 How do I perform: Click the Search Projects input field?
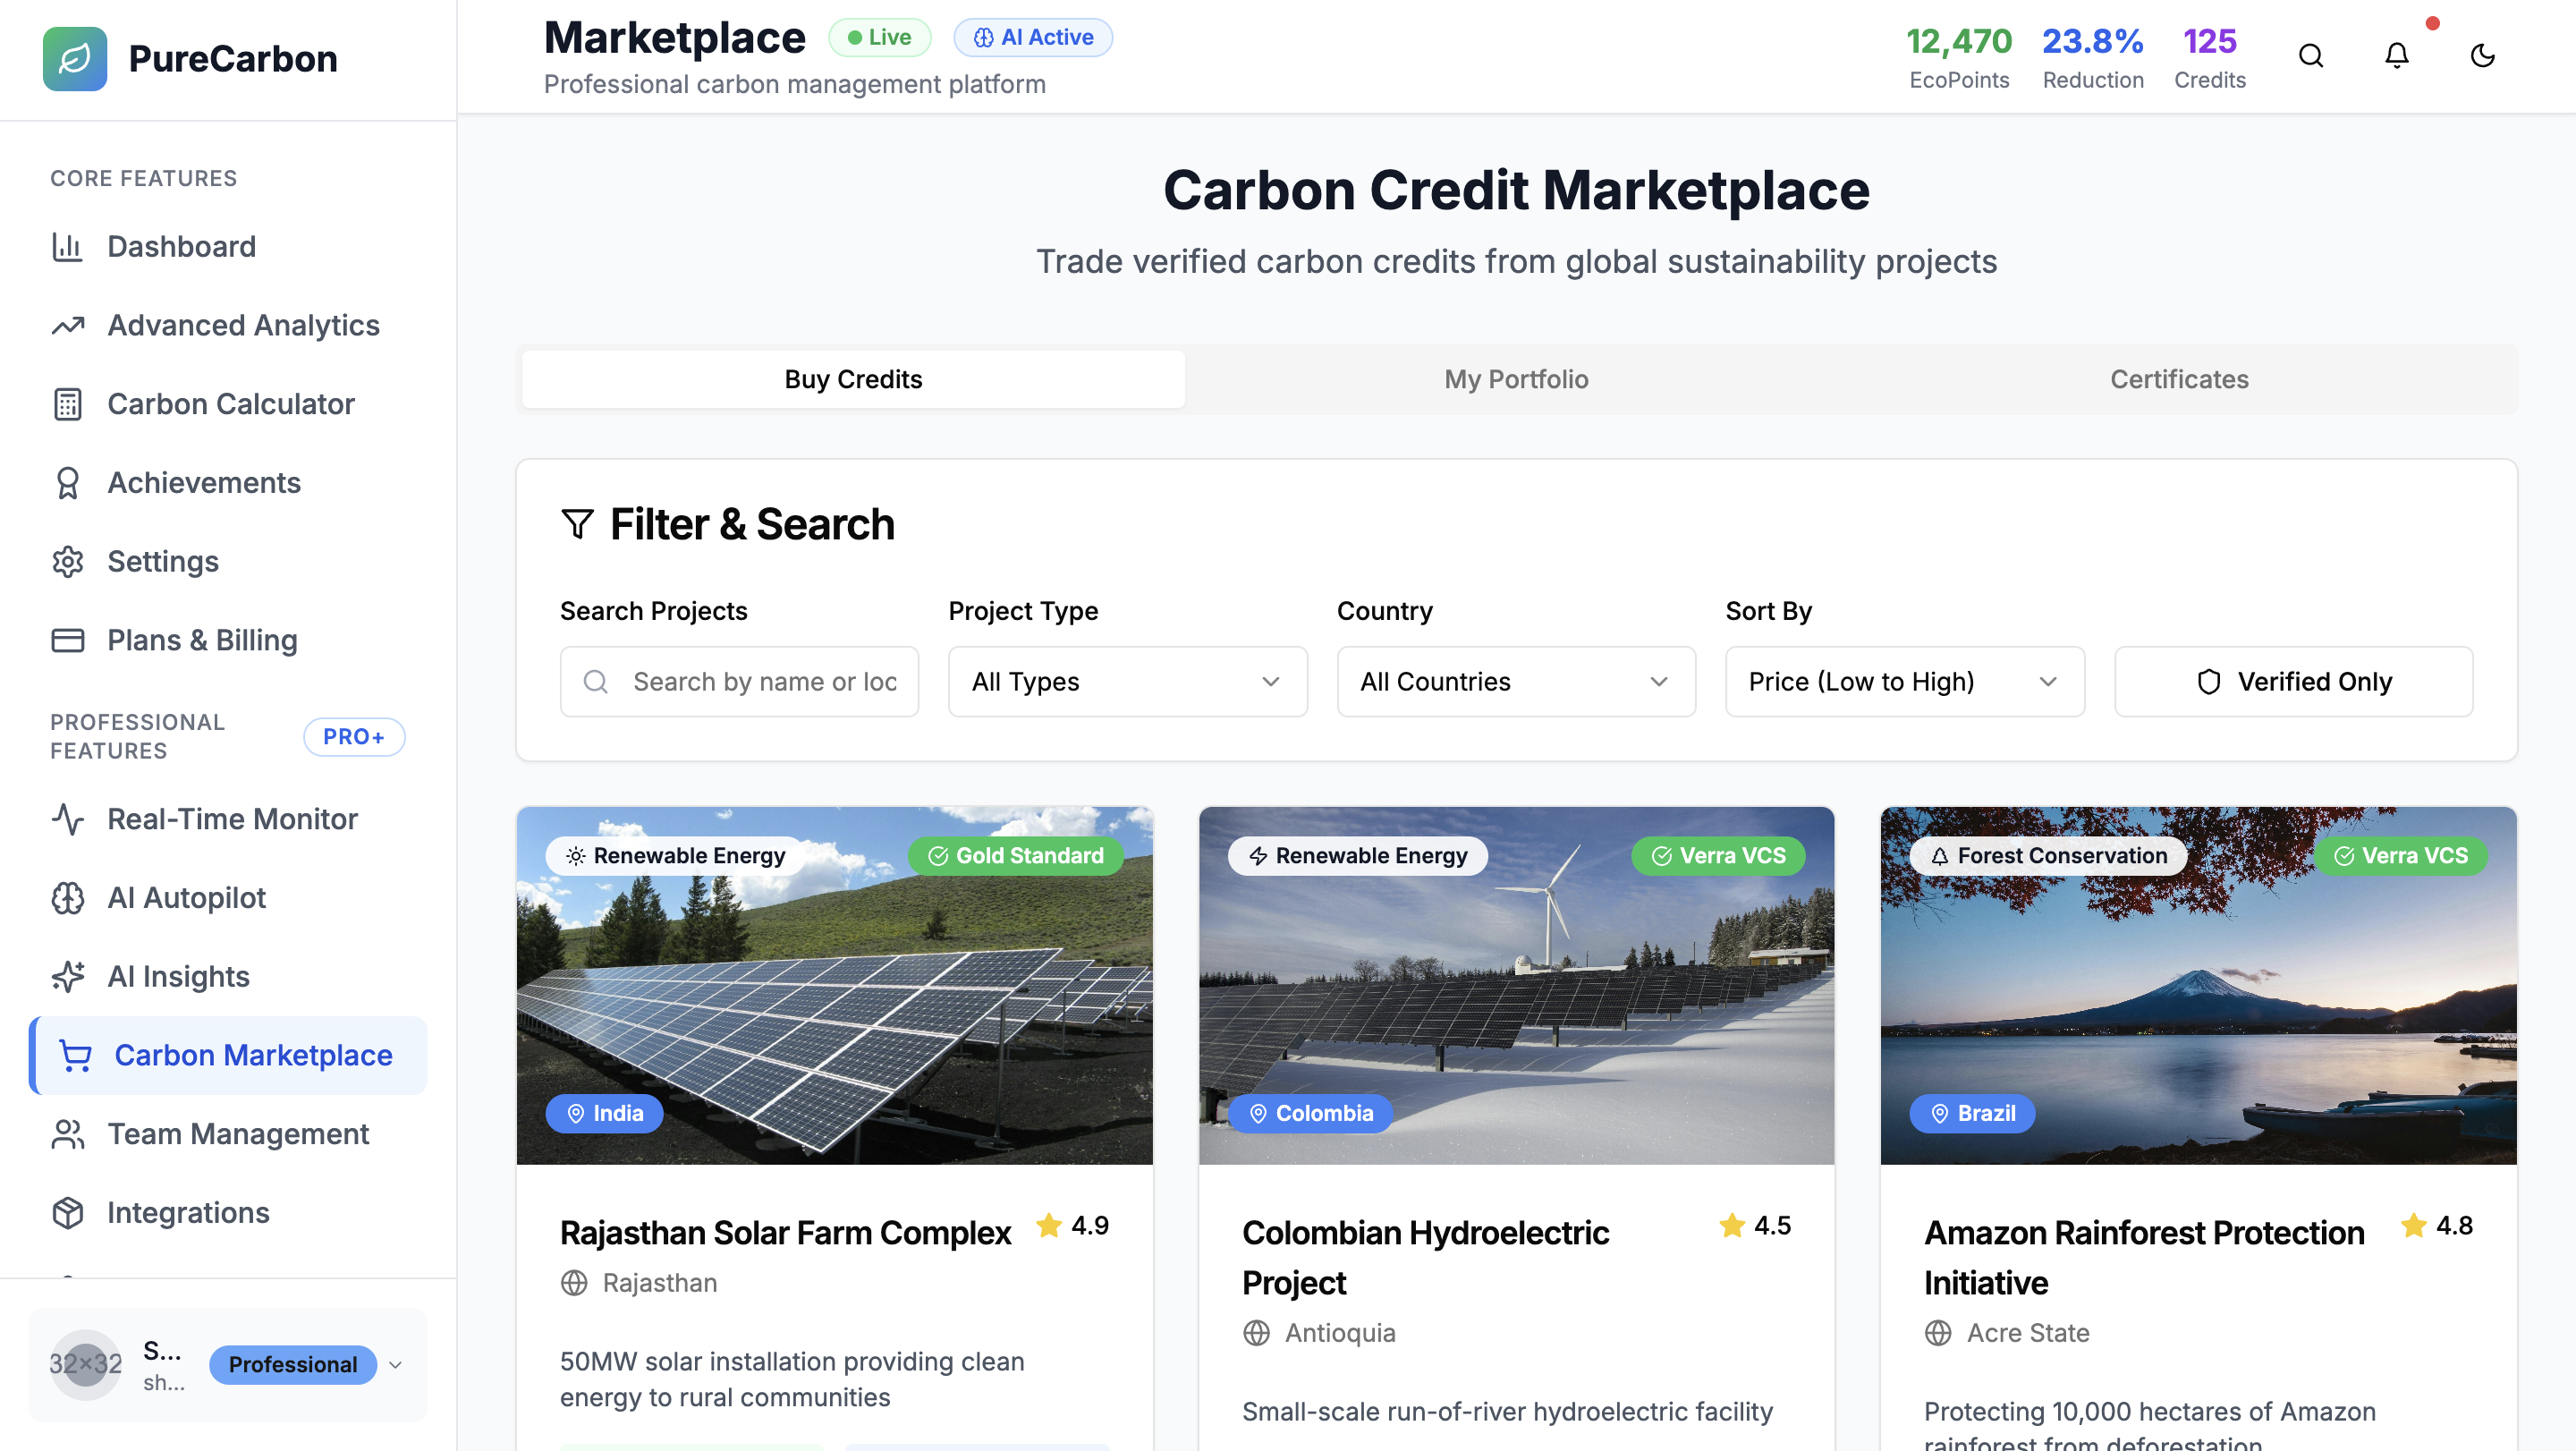click(x=764, y=681)
